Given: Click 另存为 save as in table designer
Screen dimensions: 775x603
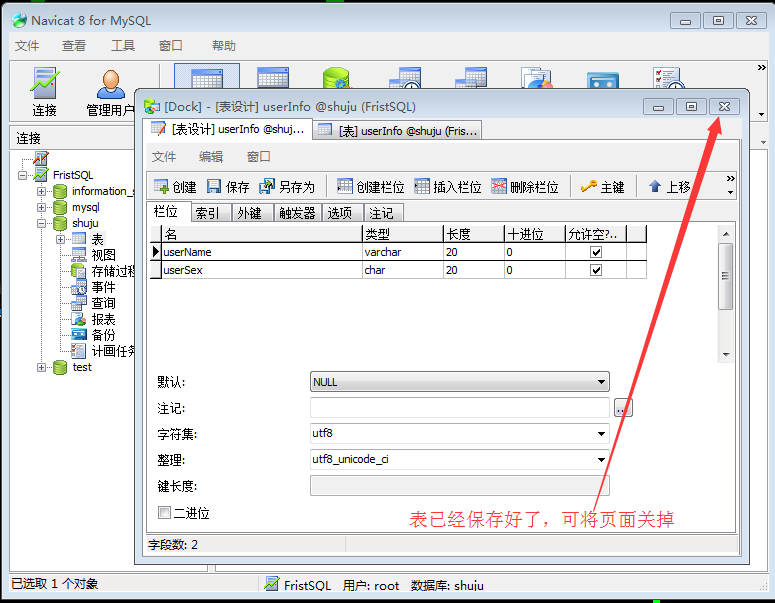Looking at the screenshot, I should tap(287, 187).
